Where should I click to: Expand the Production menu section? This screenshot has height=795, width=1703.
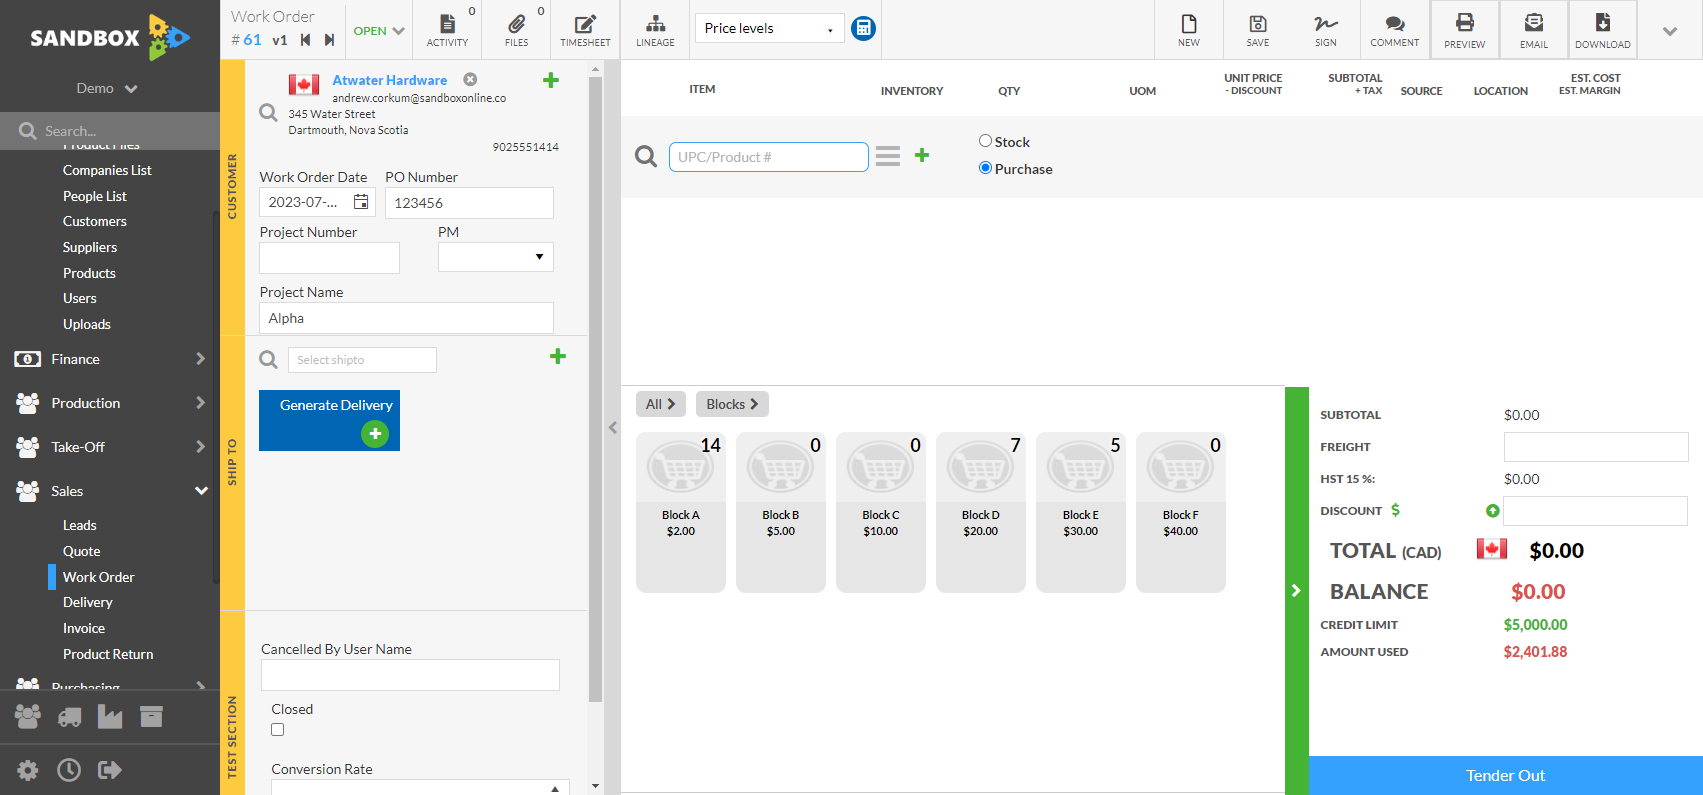(x=110, y=403)
